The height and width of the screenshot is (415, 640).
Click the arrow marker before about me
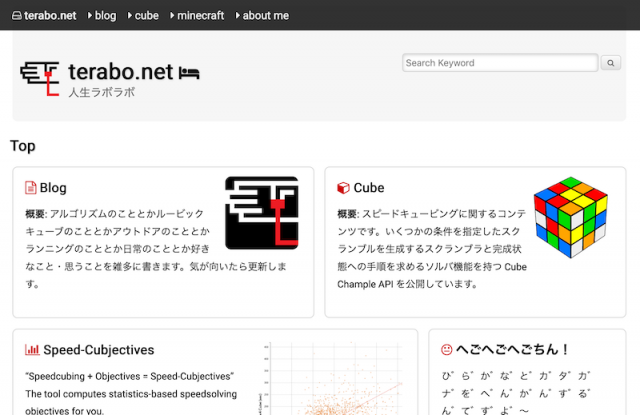tap(238, 16)
